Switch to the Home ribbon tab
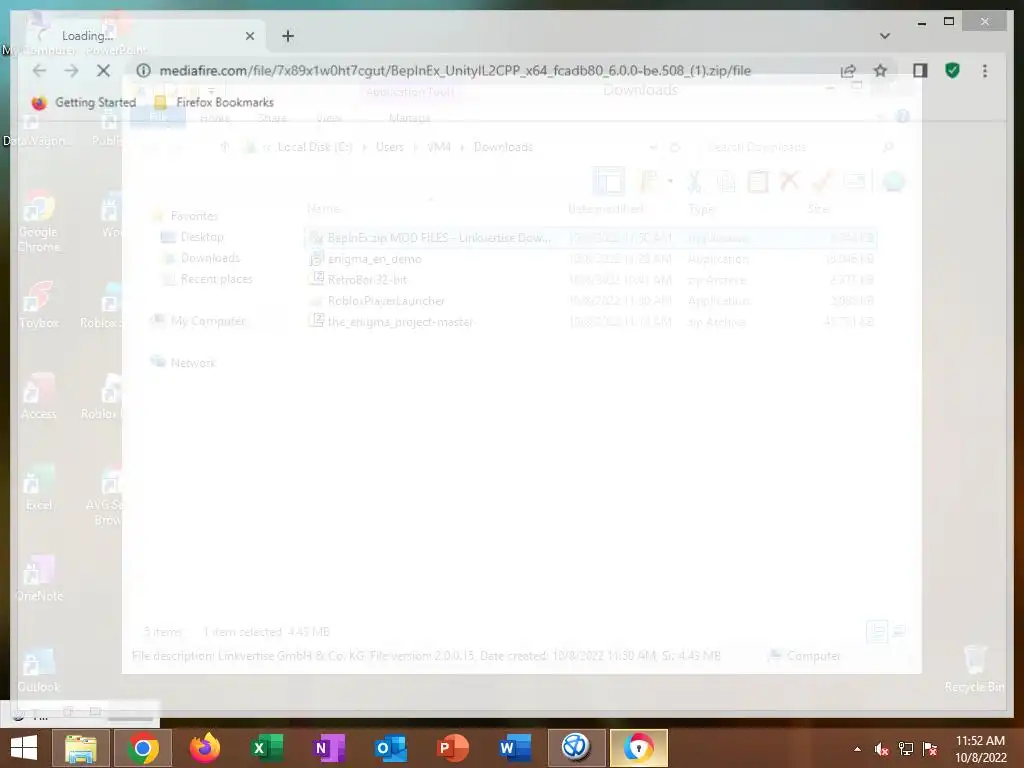This screenshot has height=768, width=1024. [x=215, y=118]
